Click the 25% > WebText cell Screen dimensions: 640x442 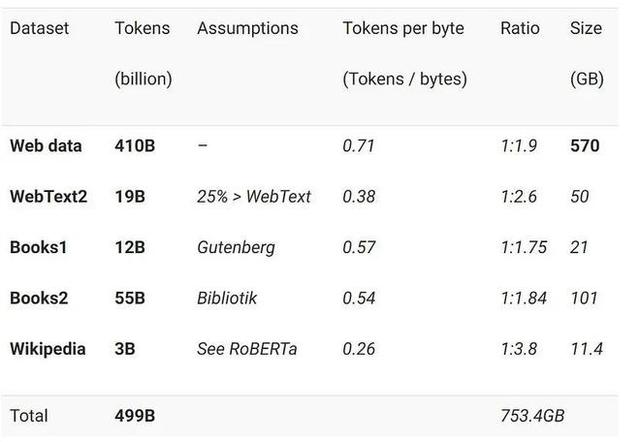pyautogui.click(x=254, y=197)
